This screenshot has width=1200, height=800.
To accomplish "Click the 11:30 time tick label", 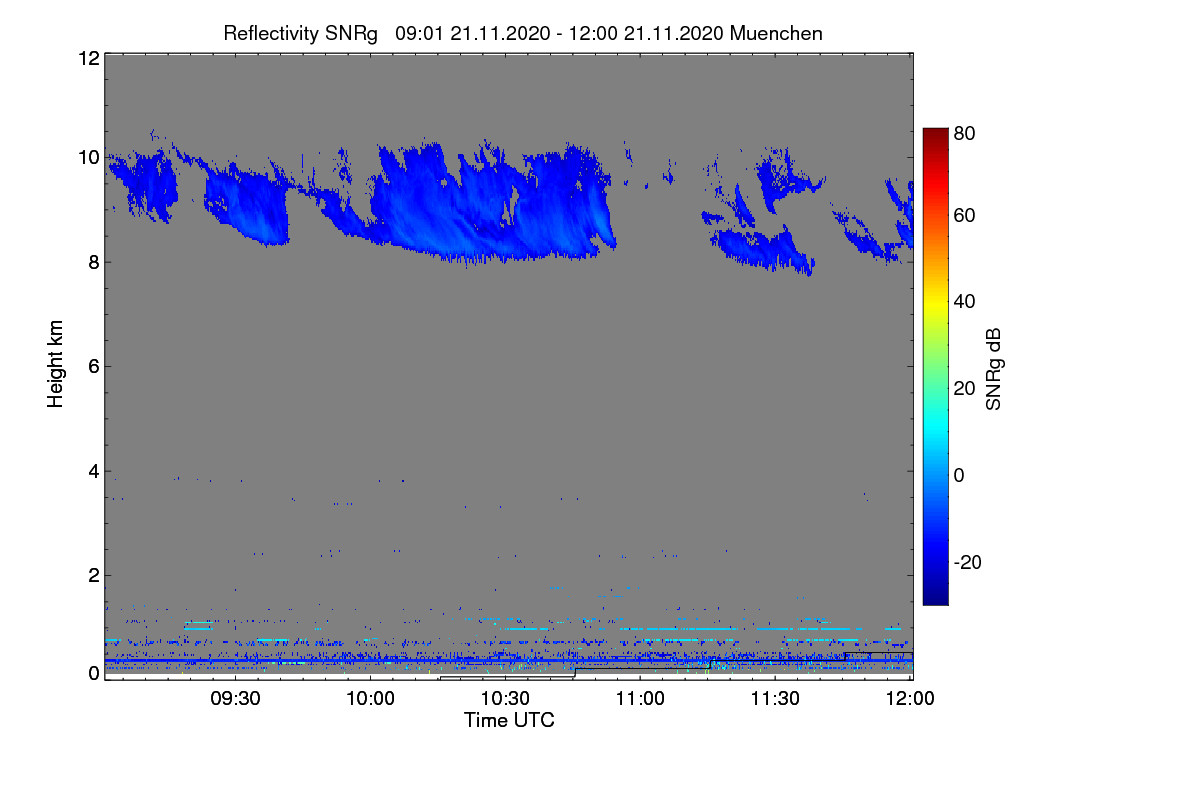I will tap(775, 699).
